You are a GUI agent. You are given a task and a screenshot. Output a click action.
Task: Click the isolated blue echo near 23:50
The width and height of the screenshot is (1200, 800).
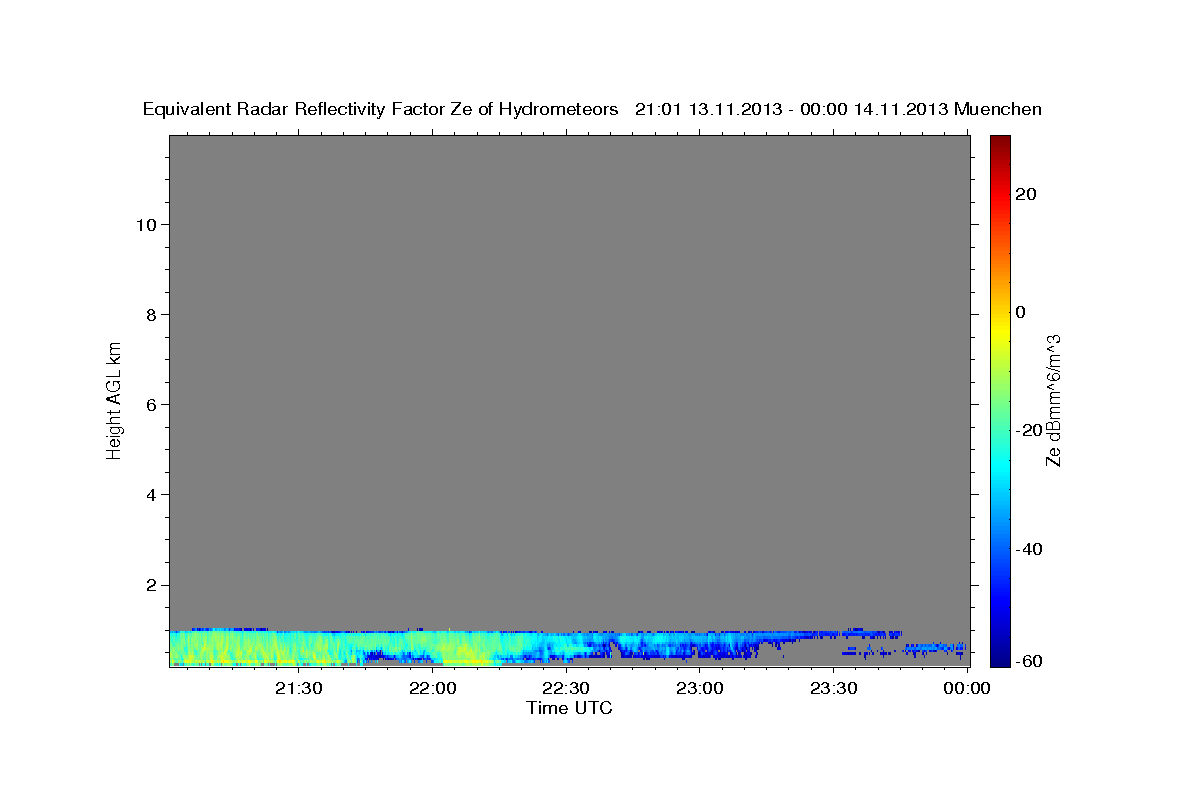[x=935, y=647]
